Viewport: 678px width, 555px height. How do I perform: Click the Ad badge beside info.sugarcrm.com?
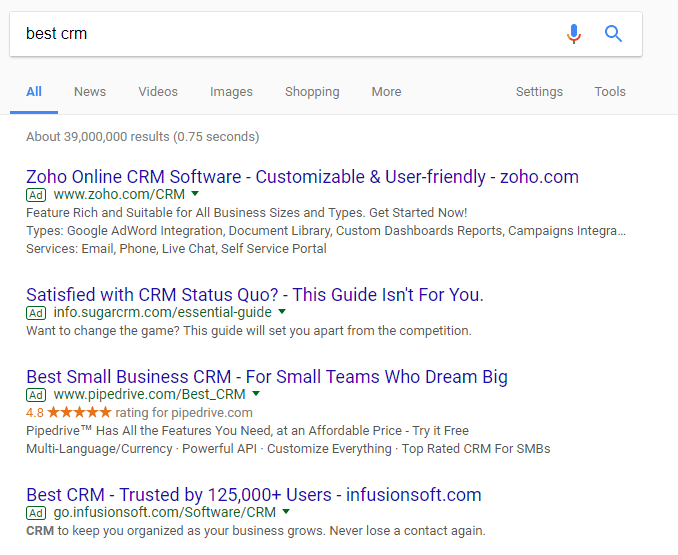coord(36,312)
